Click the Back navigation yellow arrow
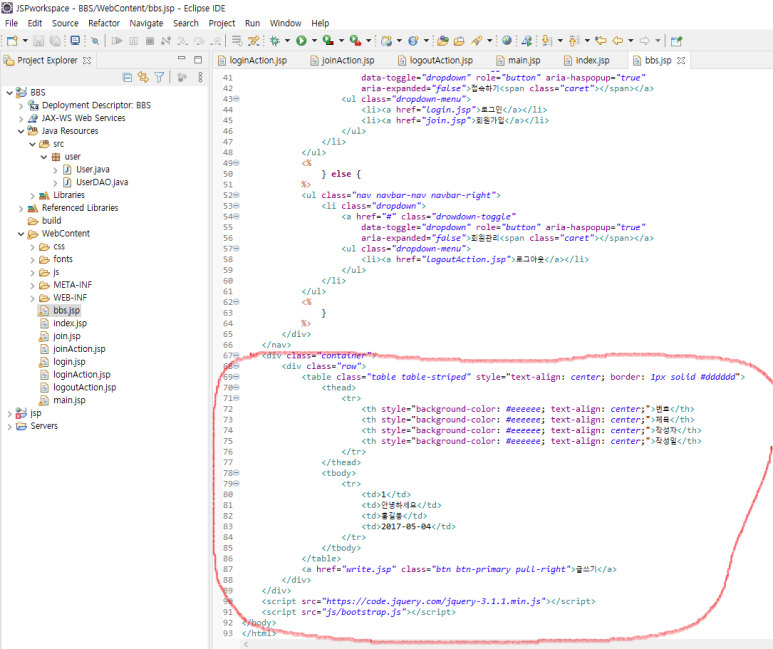 [617, 41]
